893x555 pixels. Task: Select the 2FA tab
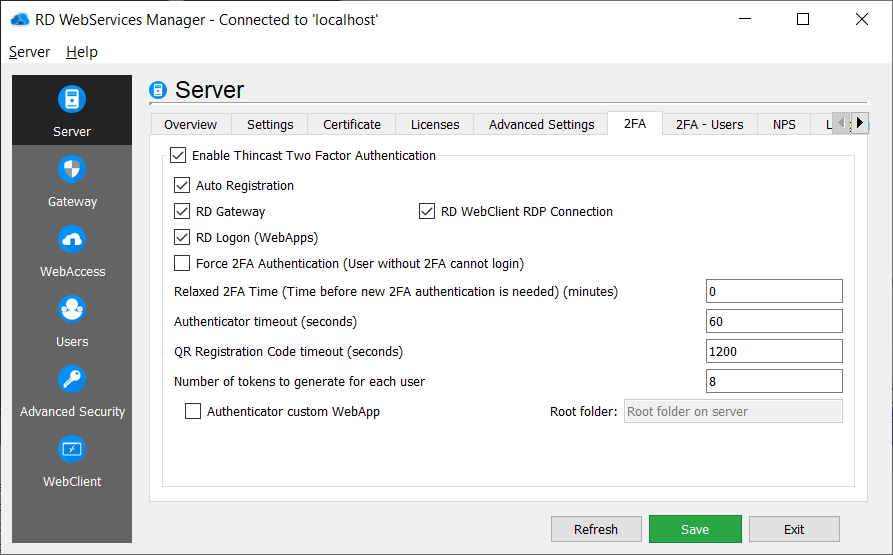[x=634, y=124]
